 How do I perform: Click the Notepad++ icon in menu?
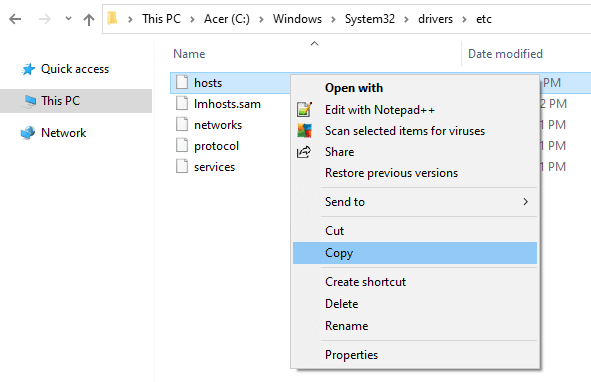tap(304, 110)
